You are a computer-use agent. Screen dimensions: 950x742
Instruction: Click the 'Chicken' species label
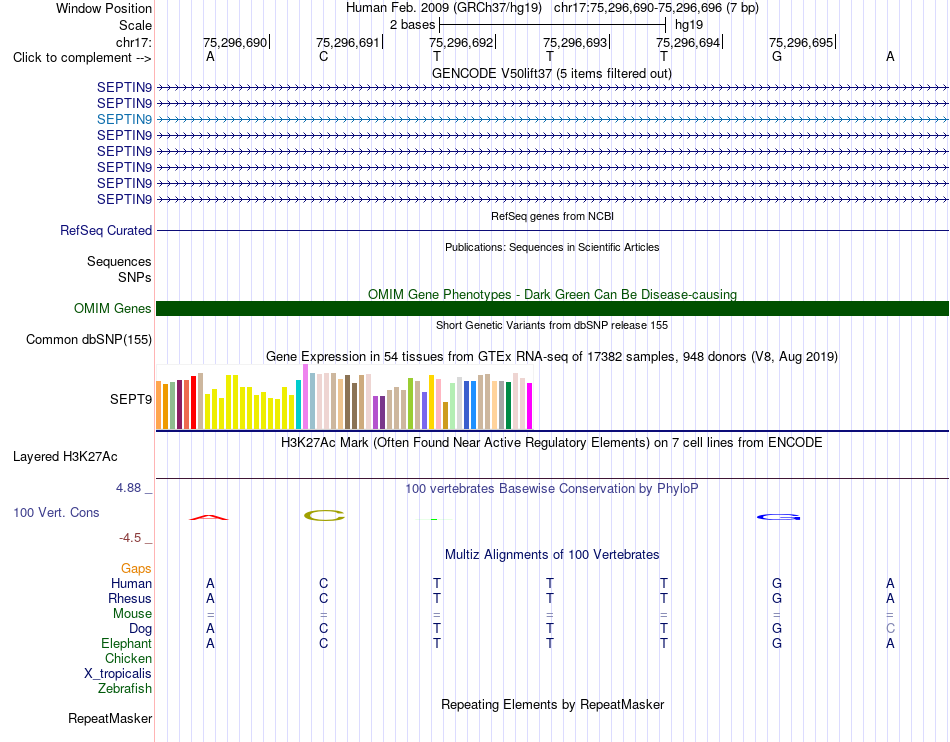pyautogui.click(x=128, y=659)
